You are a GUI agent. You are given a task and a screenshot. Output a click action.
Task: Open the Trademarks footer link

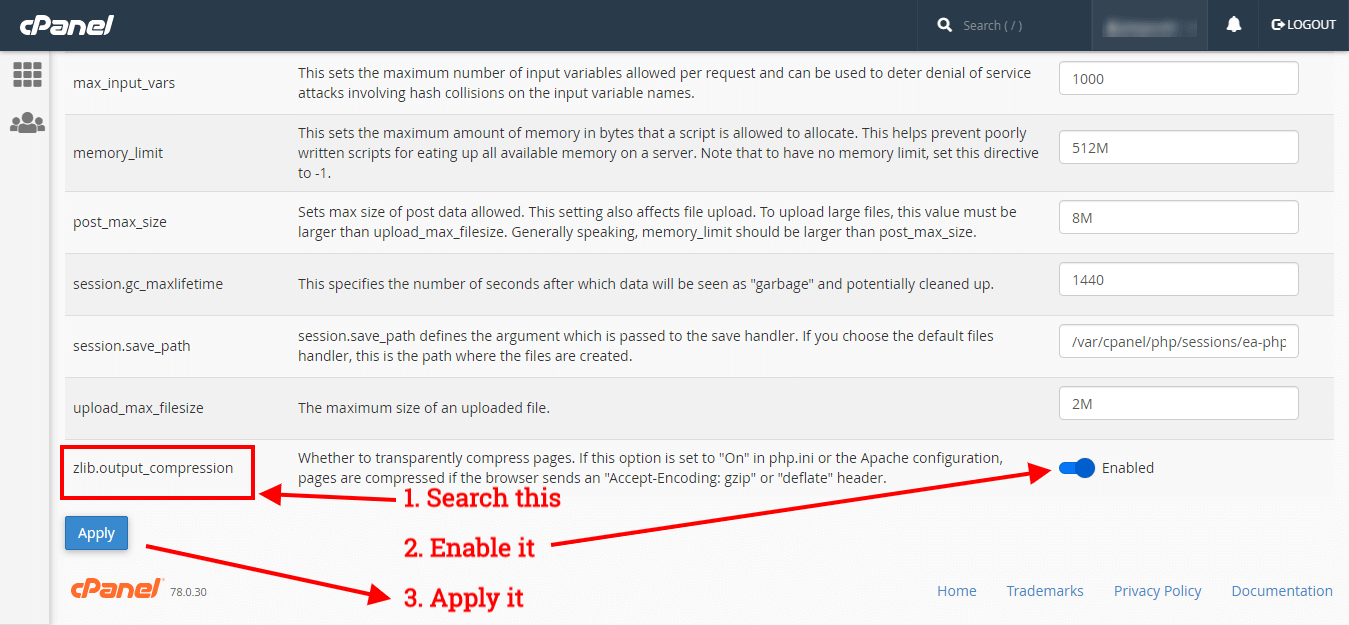(x=1045, y=591)
